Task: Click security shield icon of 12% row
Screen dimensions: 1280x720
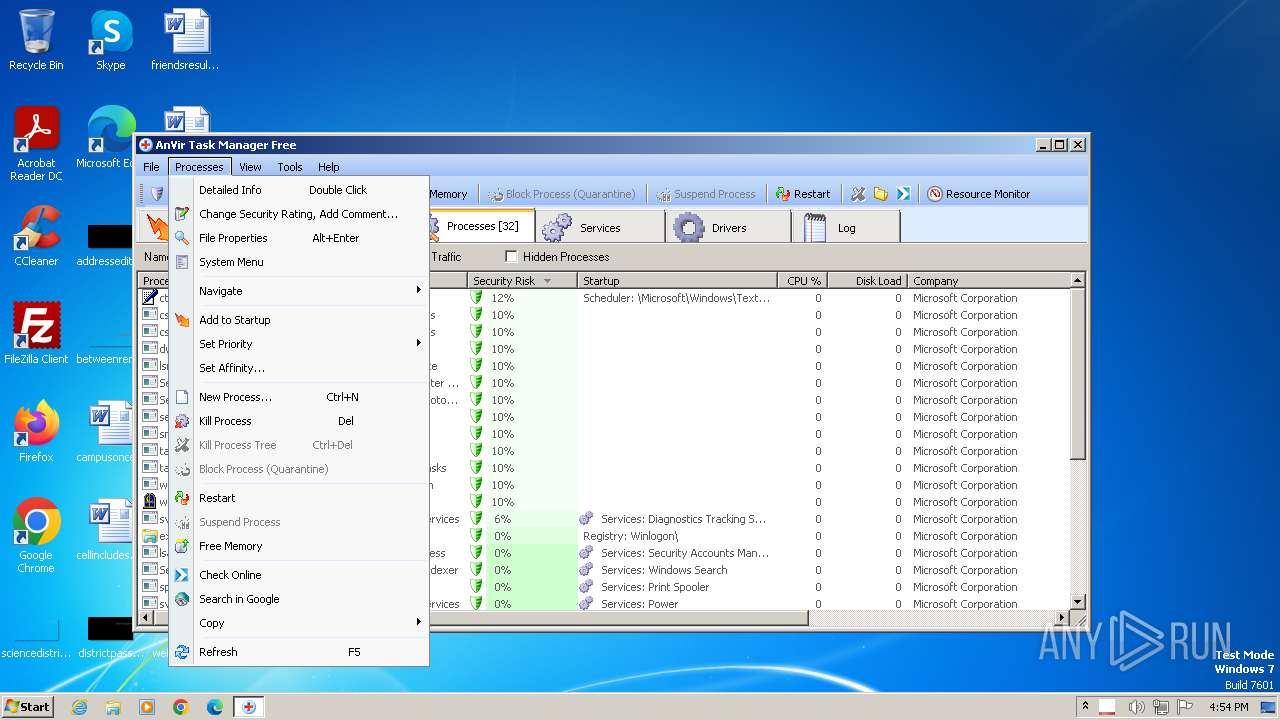Action: tap(477, 298)
